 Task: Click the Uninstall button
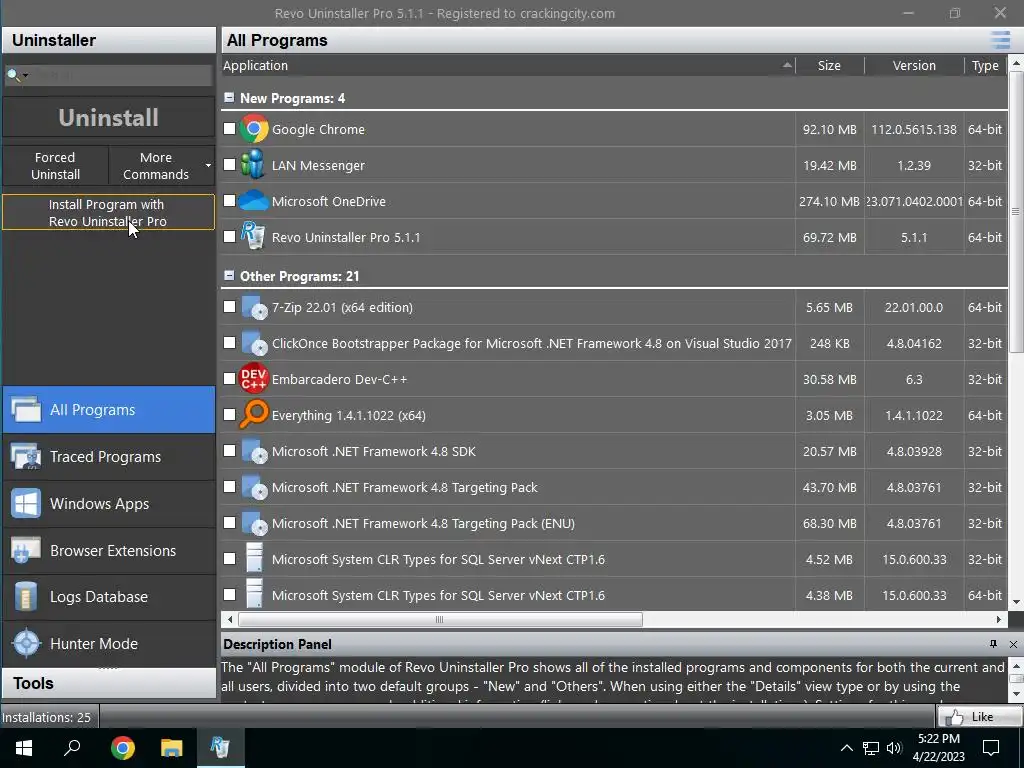coord(108,118)
